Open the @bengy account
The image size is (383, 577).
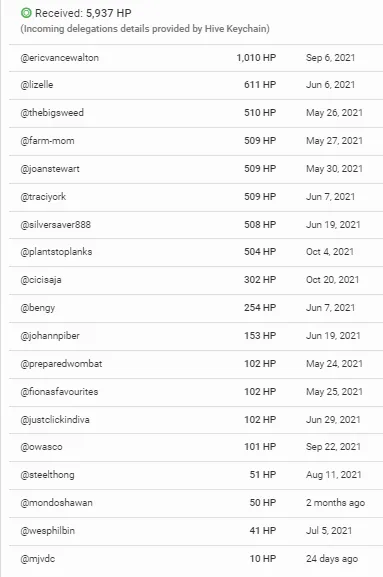tap(38, 308)
